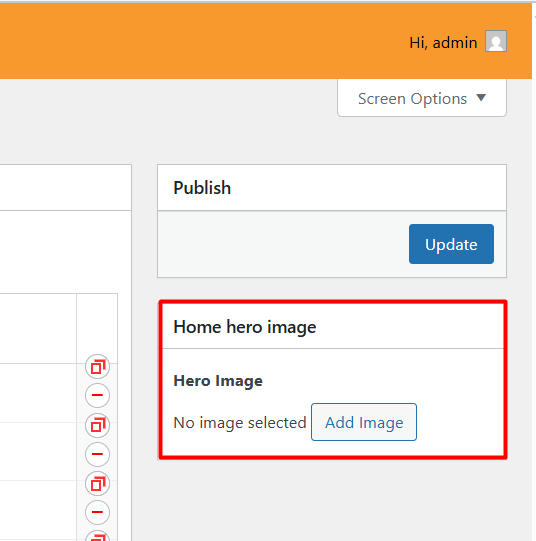Click the orange admin toolbar background
The width and height of the screenshot is (536, 541).
(207, 41)
